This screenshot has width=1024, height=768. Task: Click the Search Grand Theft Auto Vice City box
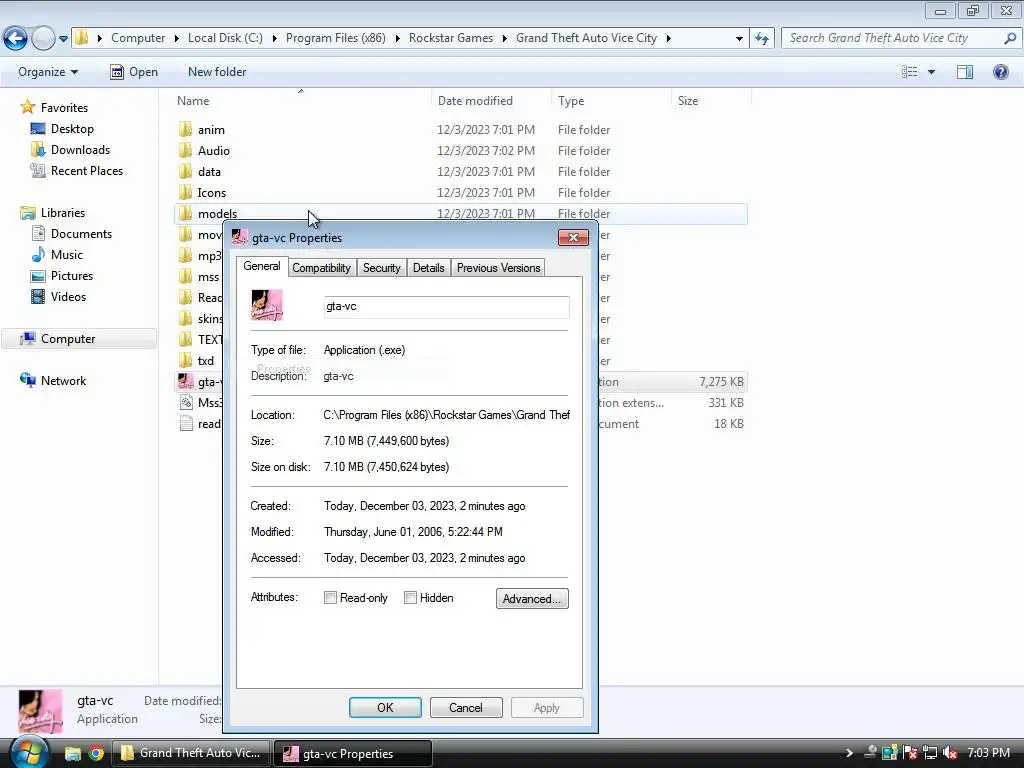pos(892,38)
